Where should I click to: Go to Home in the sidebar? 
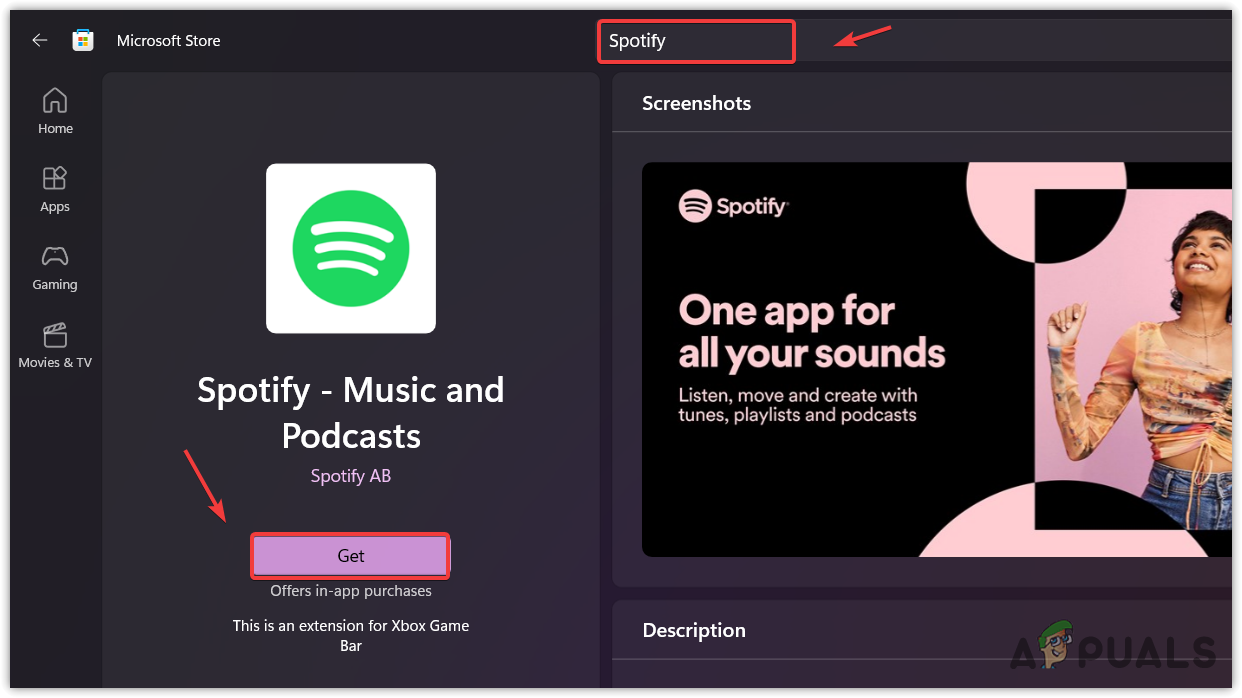(55, 111)
